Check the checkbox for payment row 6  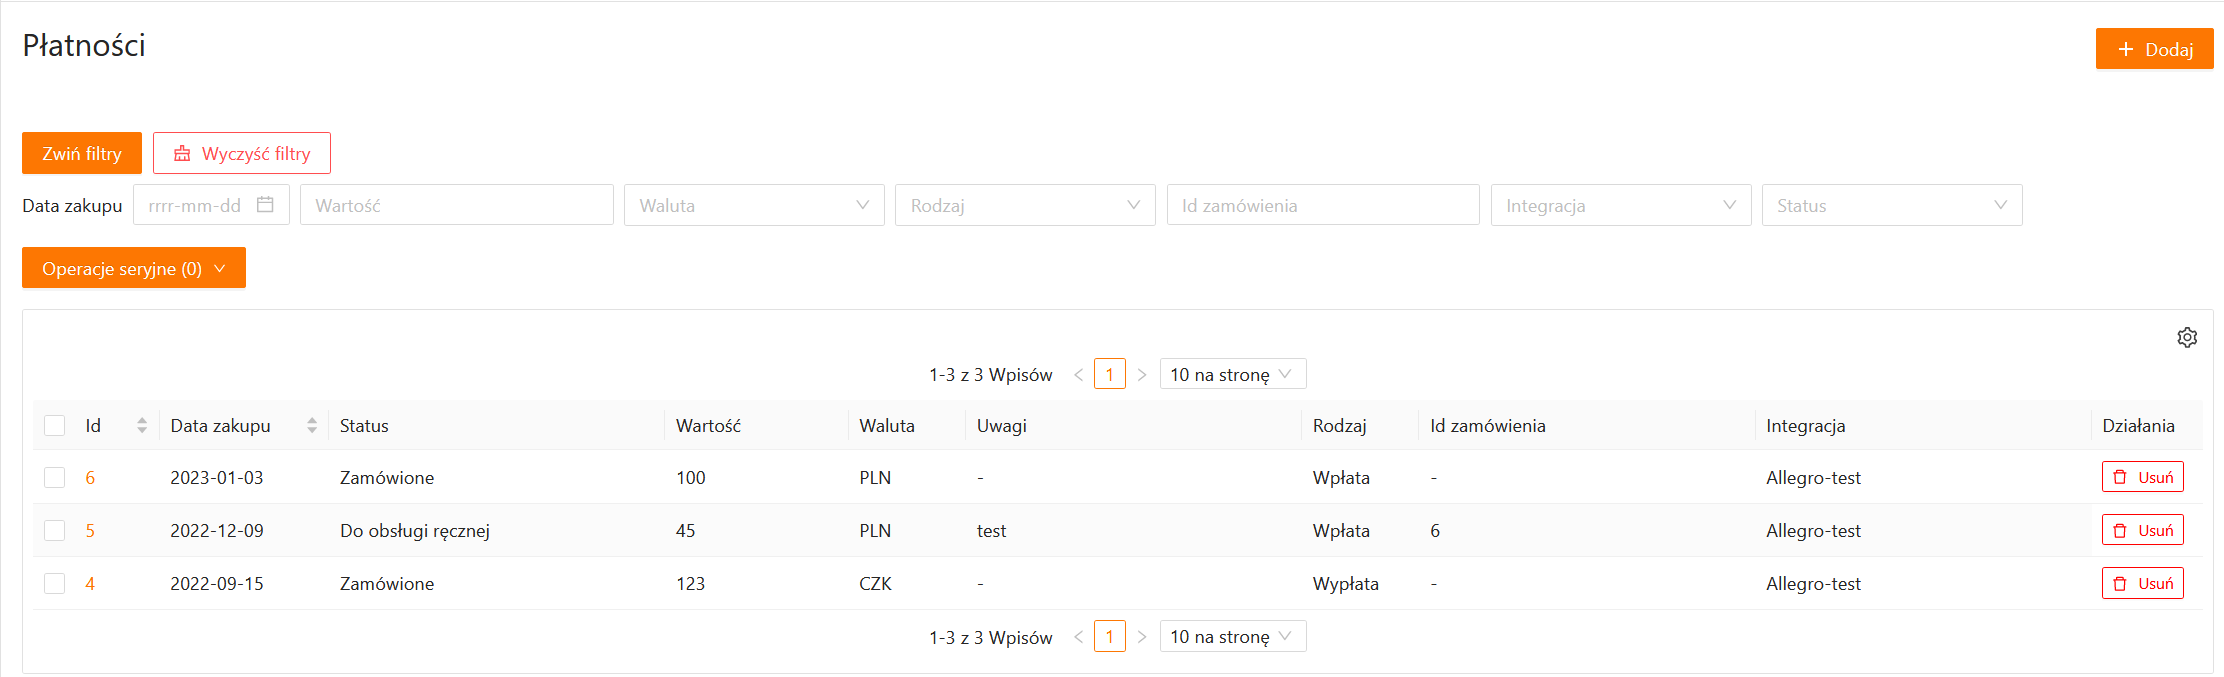pos(55,478)
